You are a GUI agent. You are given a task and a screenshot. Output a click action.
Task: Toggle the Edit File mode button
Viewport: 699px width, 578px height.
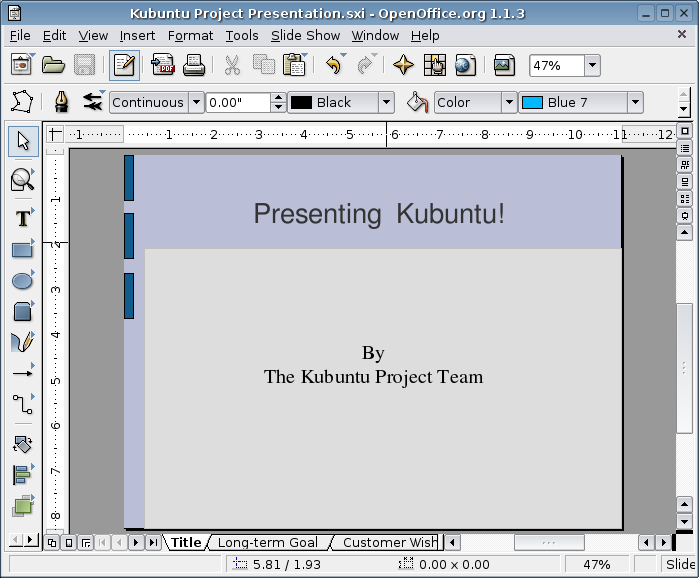tap(124, 65)
